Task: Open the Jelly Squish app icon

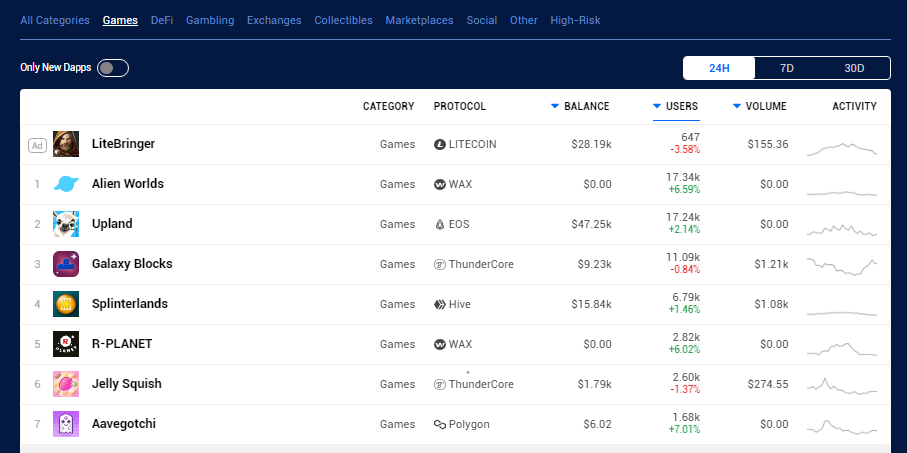Action: (x=66, y=384)
